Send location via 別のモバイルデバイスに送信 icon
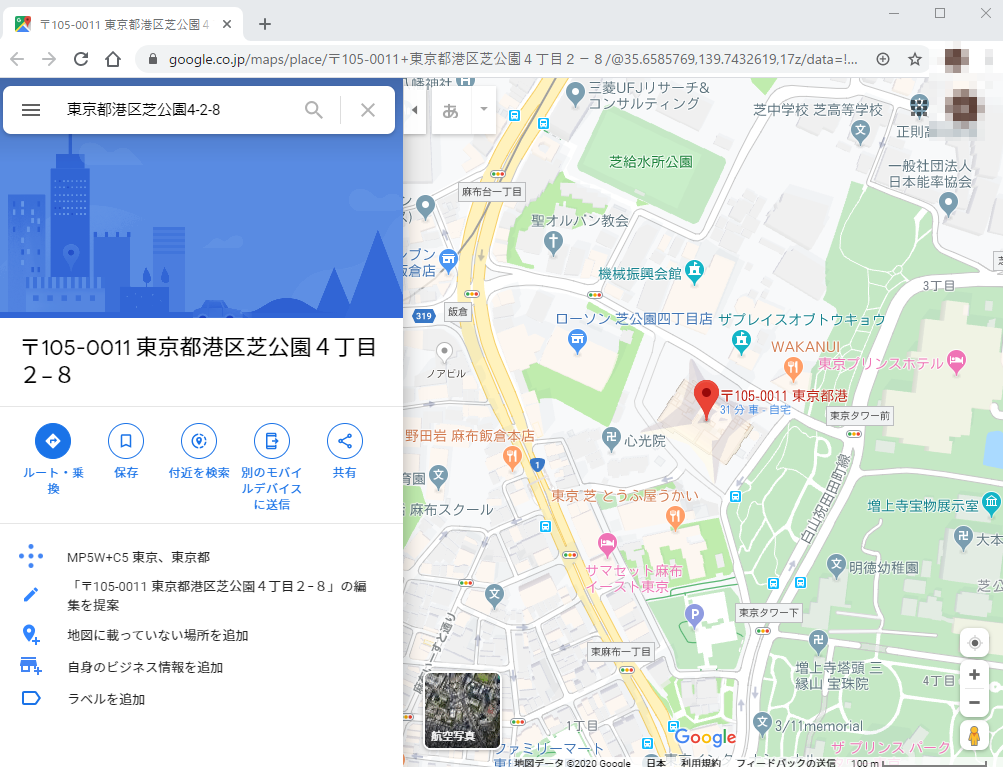1003x767 pixels. click(271, 440)
